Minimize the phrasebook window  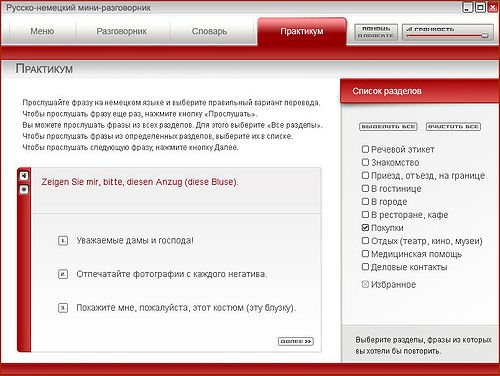coord(468,7)
